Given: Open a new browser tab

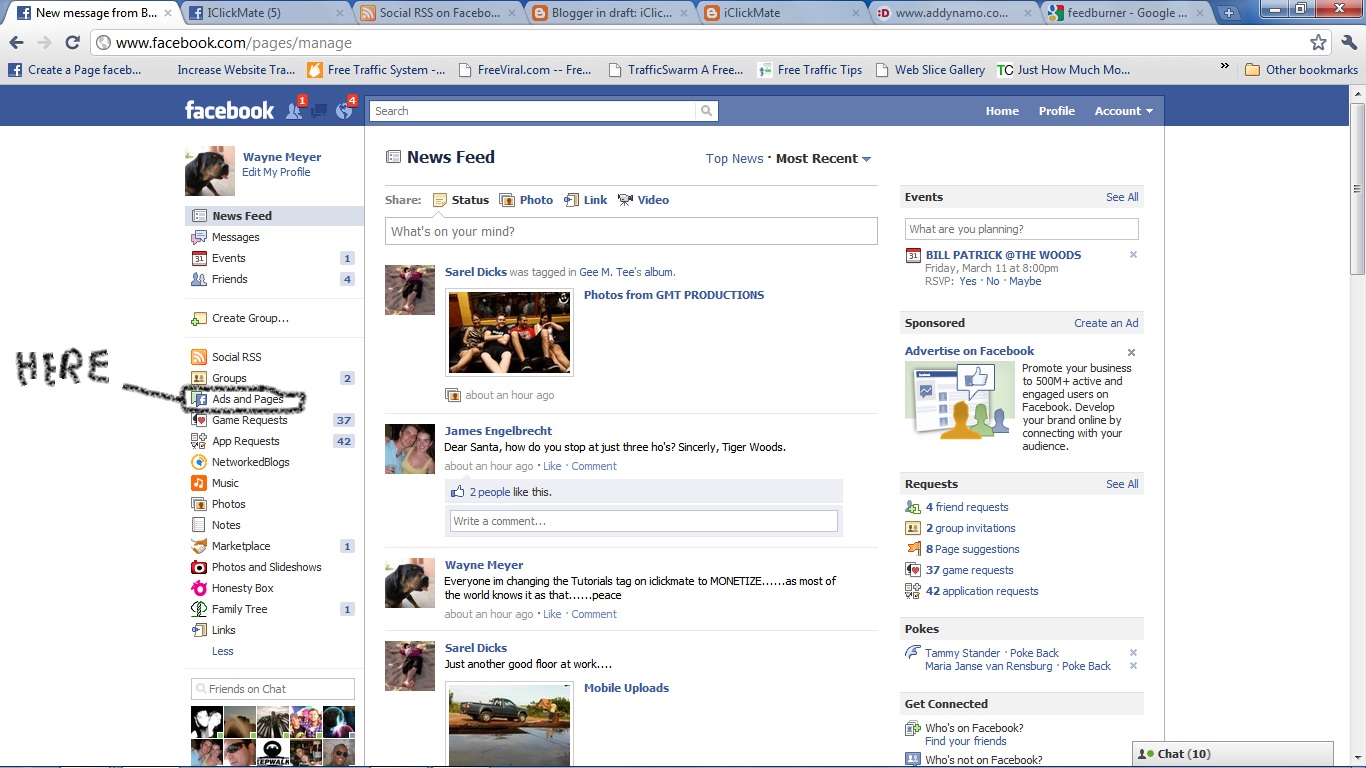Looking at the screenshot, I should coord(1229,13).
